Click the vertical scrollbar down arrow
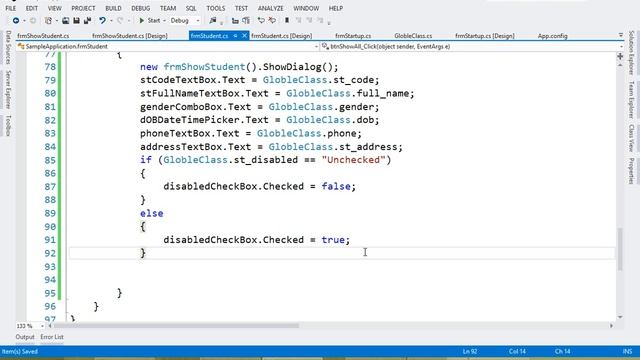 pos(620,317)
